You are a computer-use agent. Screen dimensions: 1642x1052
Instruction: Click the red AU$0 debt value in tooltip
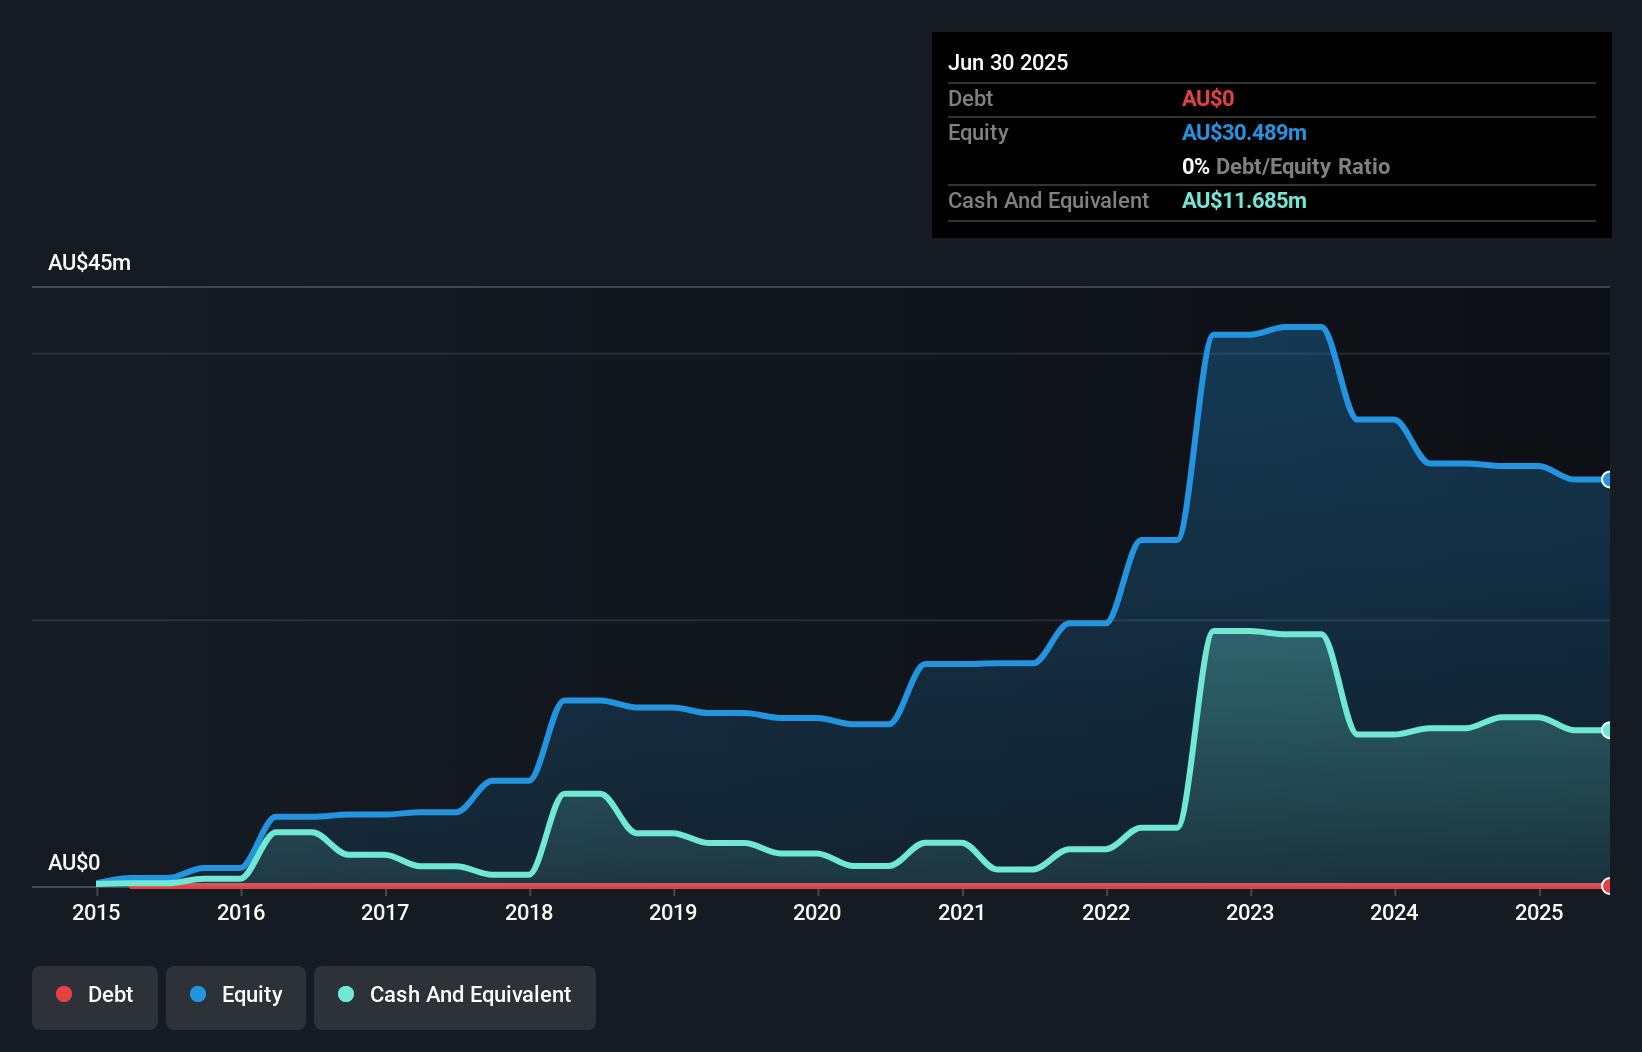pos(1208,99)
